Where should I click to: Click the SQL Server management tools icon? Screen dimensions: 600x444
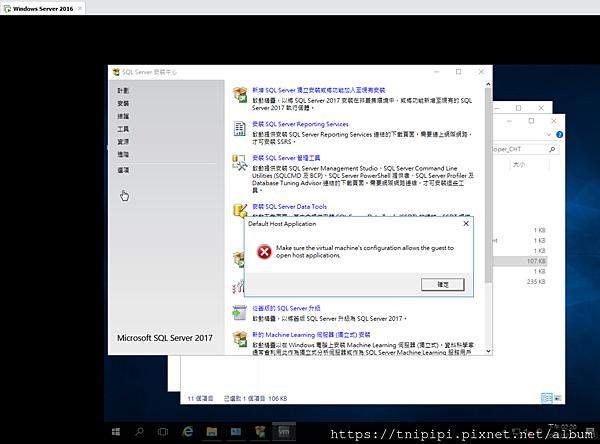[x=240, y=162]
